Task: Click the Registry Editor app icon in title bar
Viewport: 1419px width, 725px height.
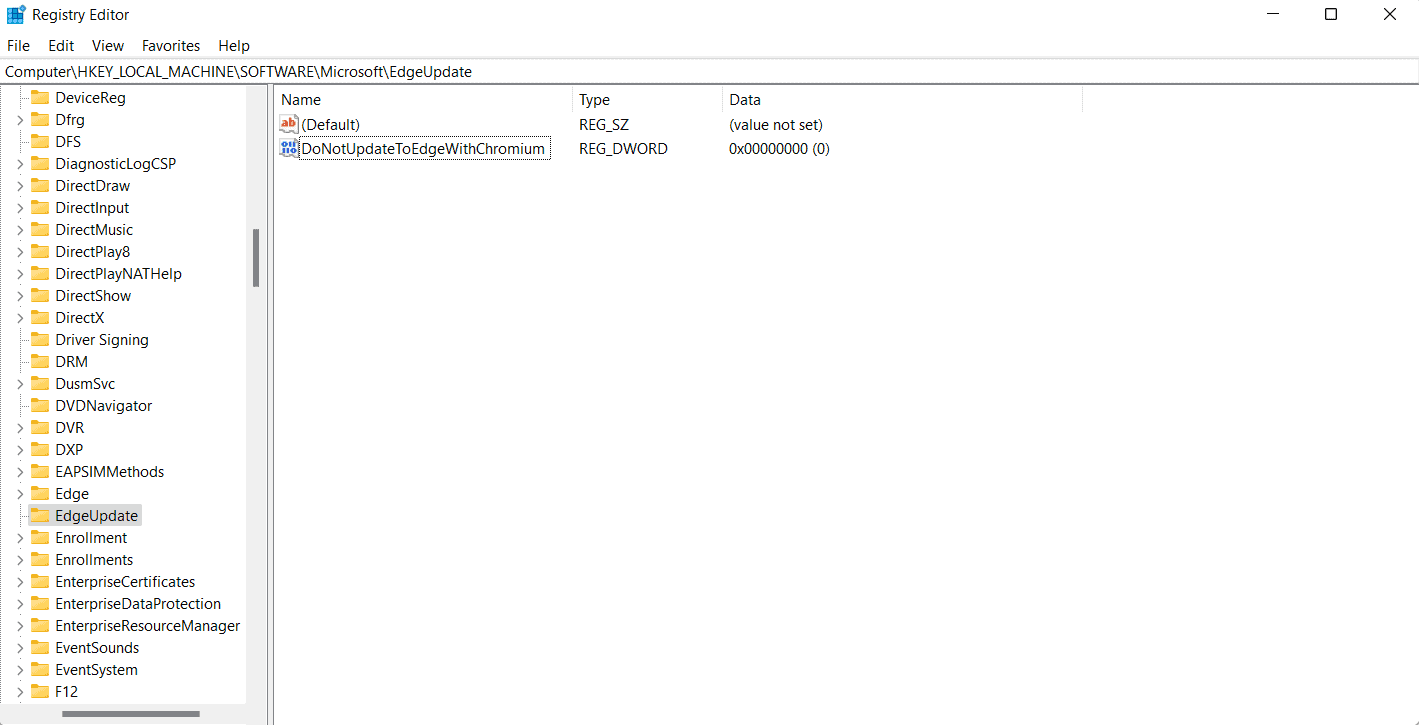Action: (16, 15)
